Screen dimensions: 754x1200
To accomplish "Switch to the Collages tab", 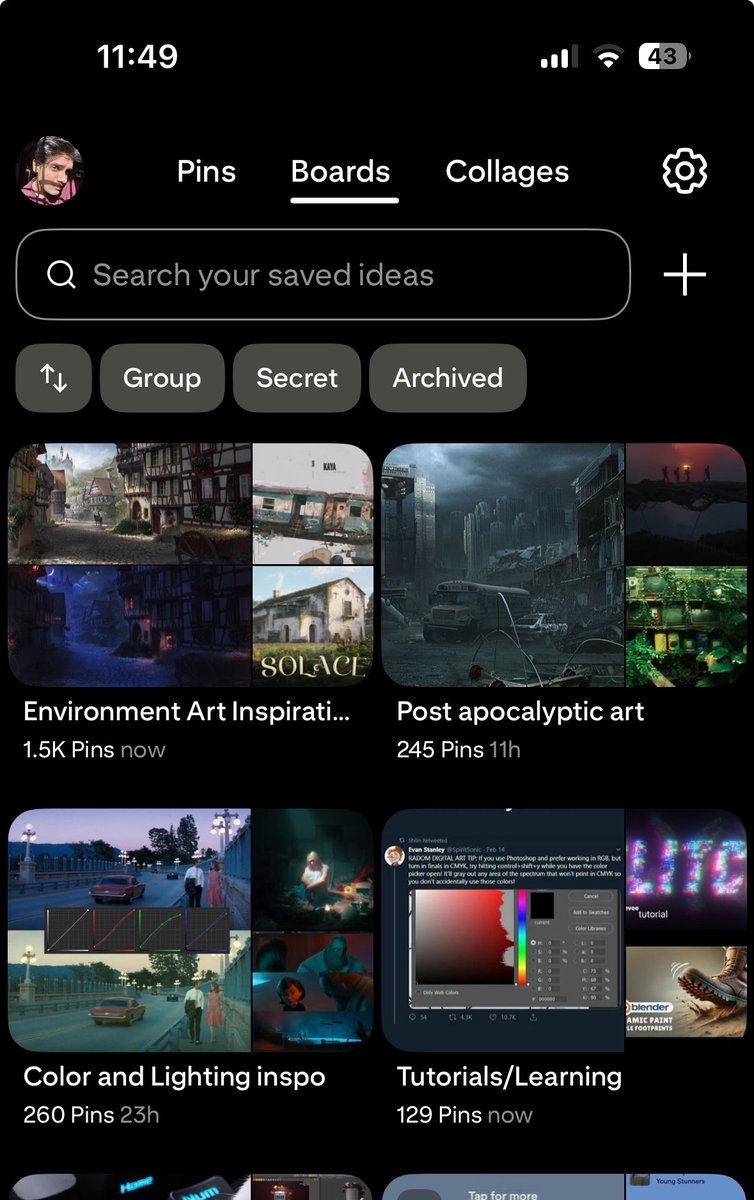I will coord(507,171).
